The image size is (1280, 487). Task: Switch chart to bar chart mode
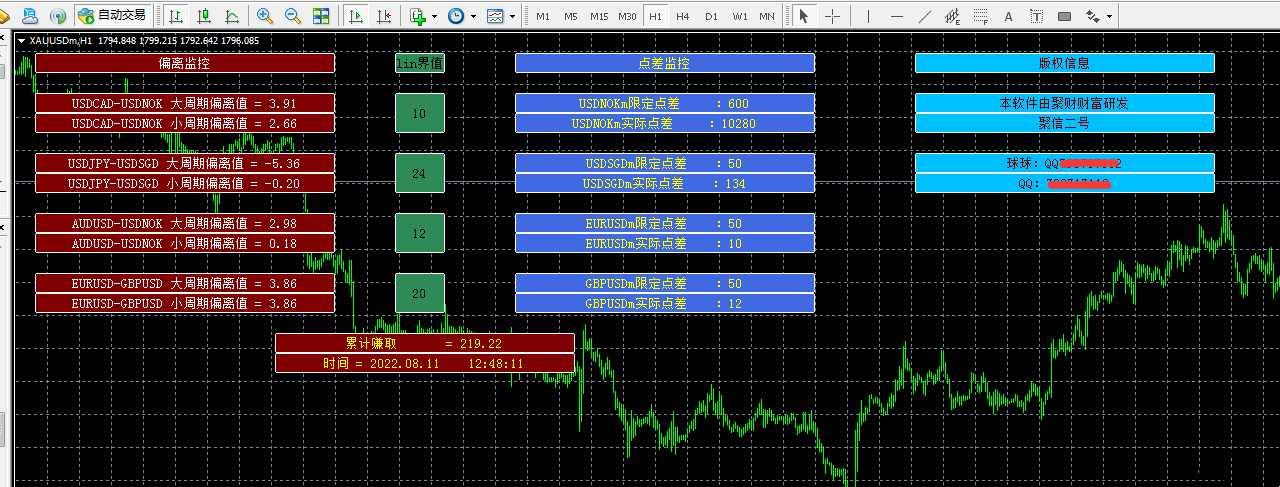point(176,16)
